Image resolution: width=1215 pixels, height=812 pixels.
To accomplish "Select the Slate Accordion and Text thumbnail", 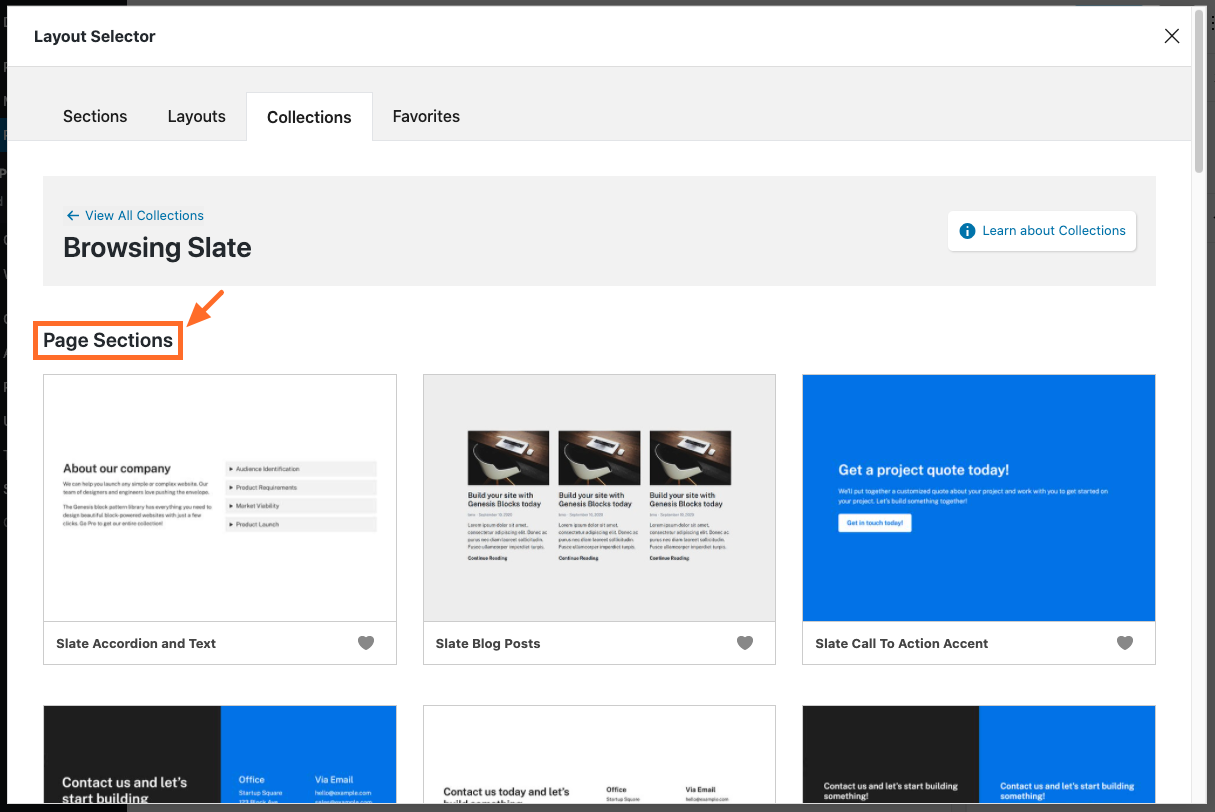I will 220,497.
